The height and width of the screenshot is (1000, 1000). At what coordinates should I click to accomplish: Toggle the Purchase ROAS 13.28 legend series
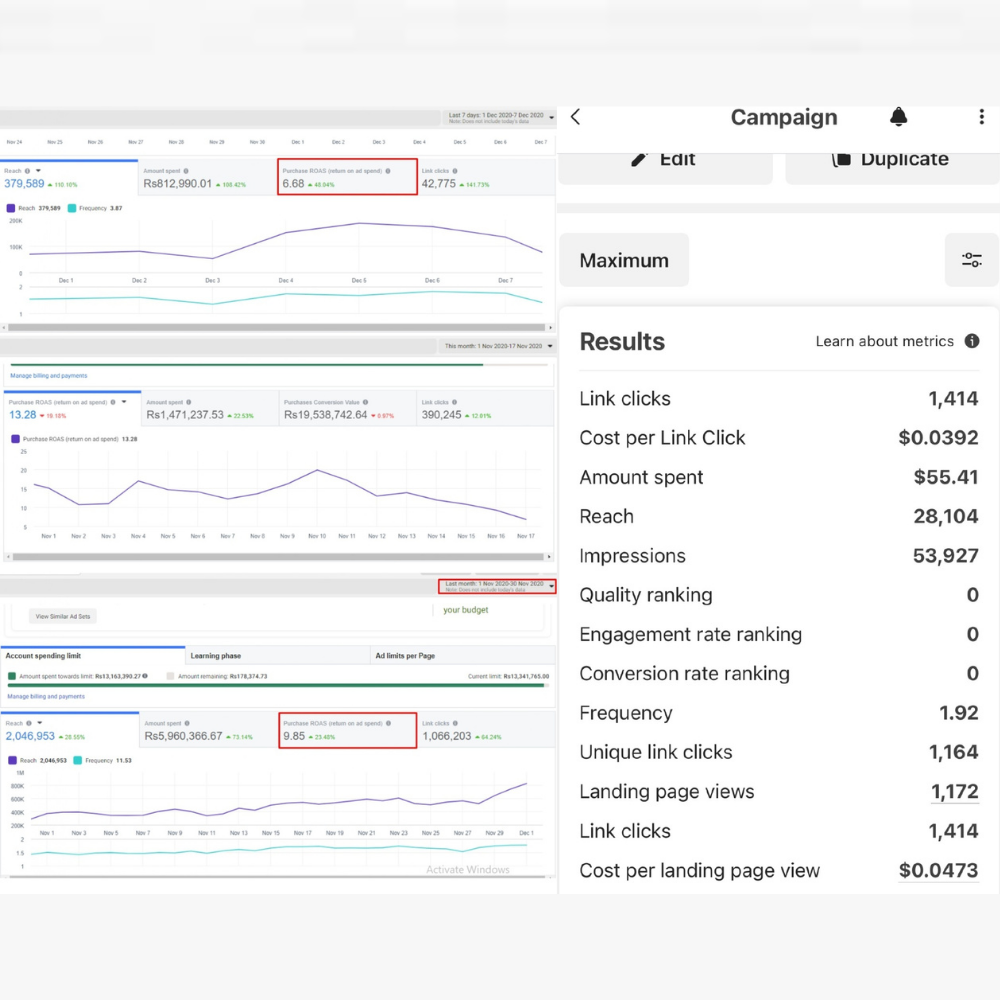pos(14,438)
